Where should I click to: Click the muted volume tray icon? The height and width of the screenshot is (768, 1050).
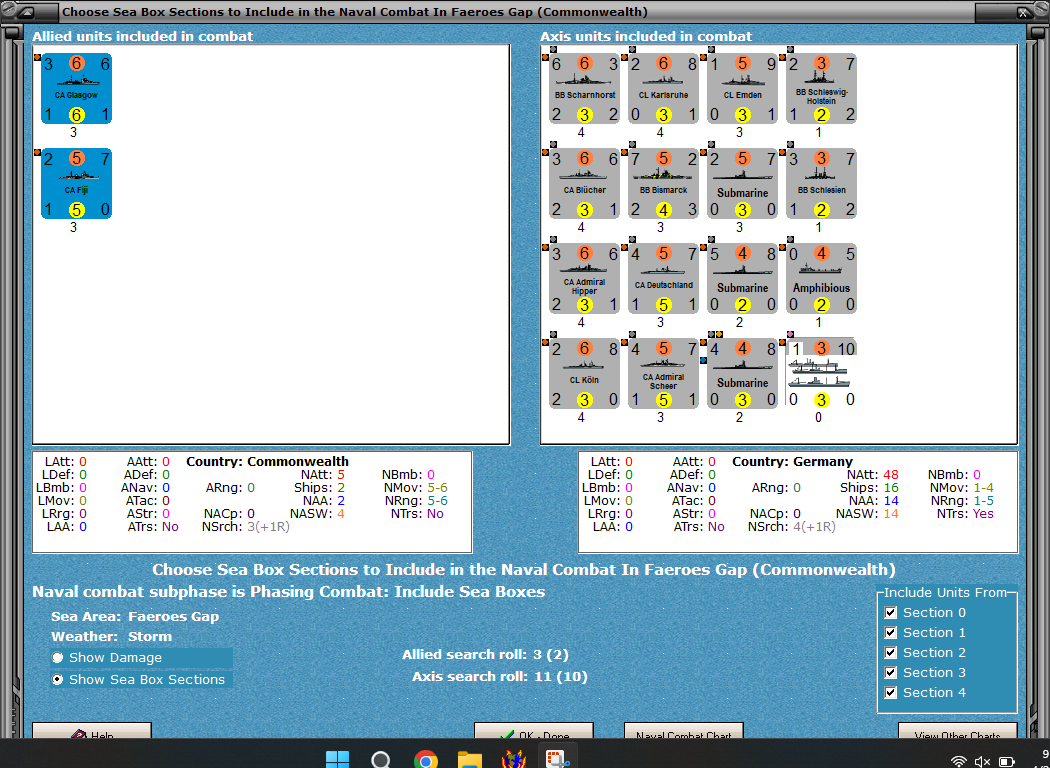coord(982,761)
